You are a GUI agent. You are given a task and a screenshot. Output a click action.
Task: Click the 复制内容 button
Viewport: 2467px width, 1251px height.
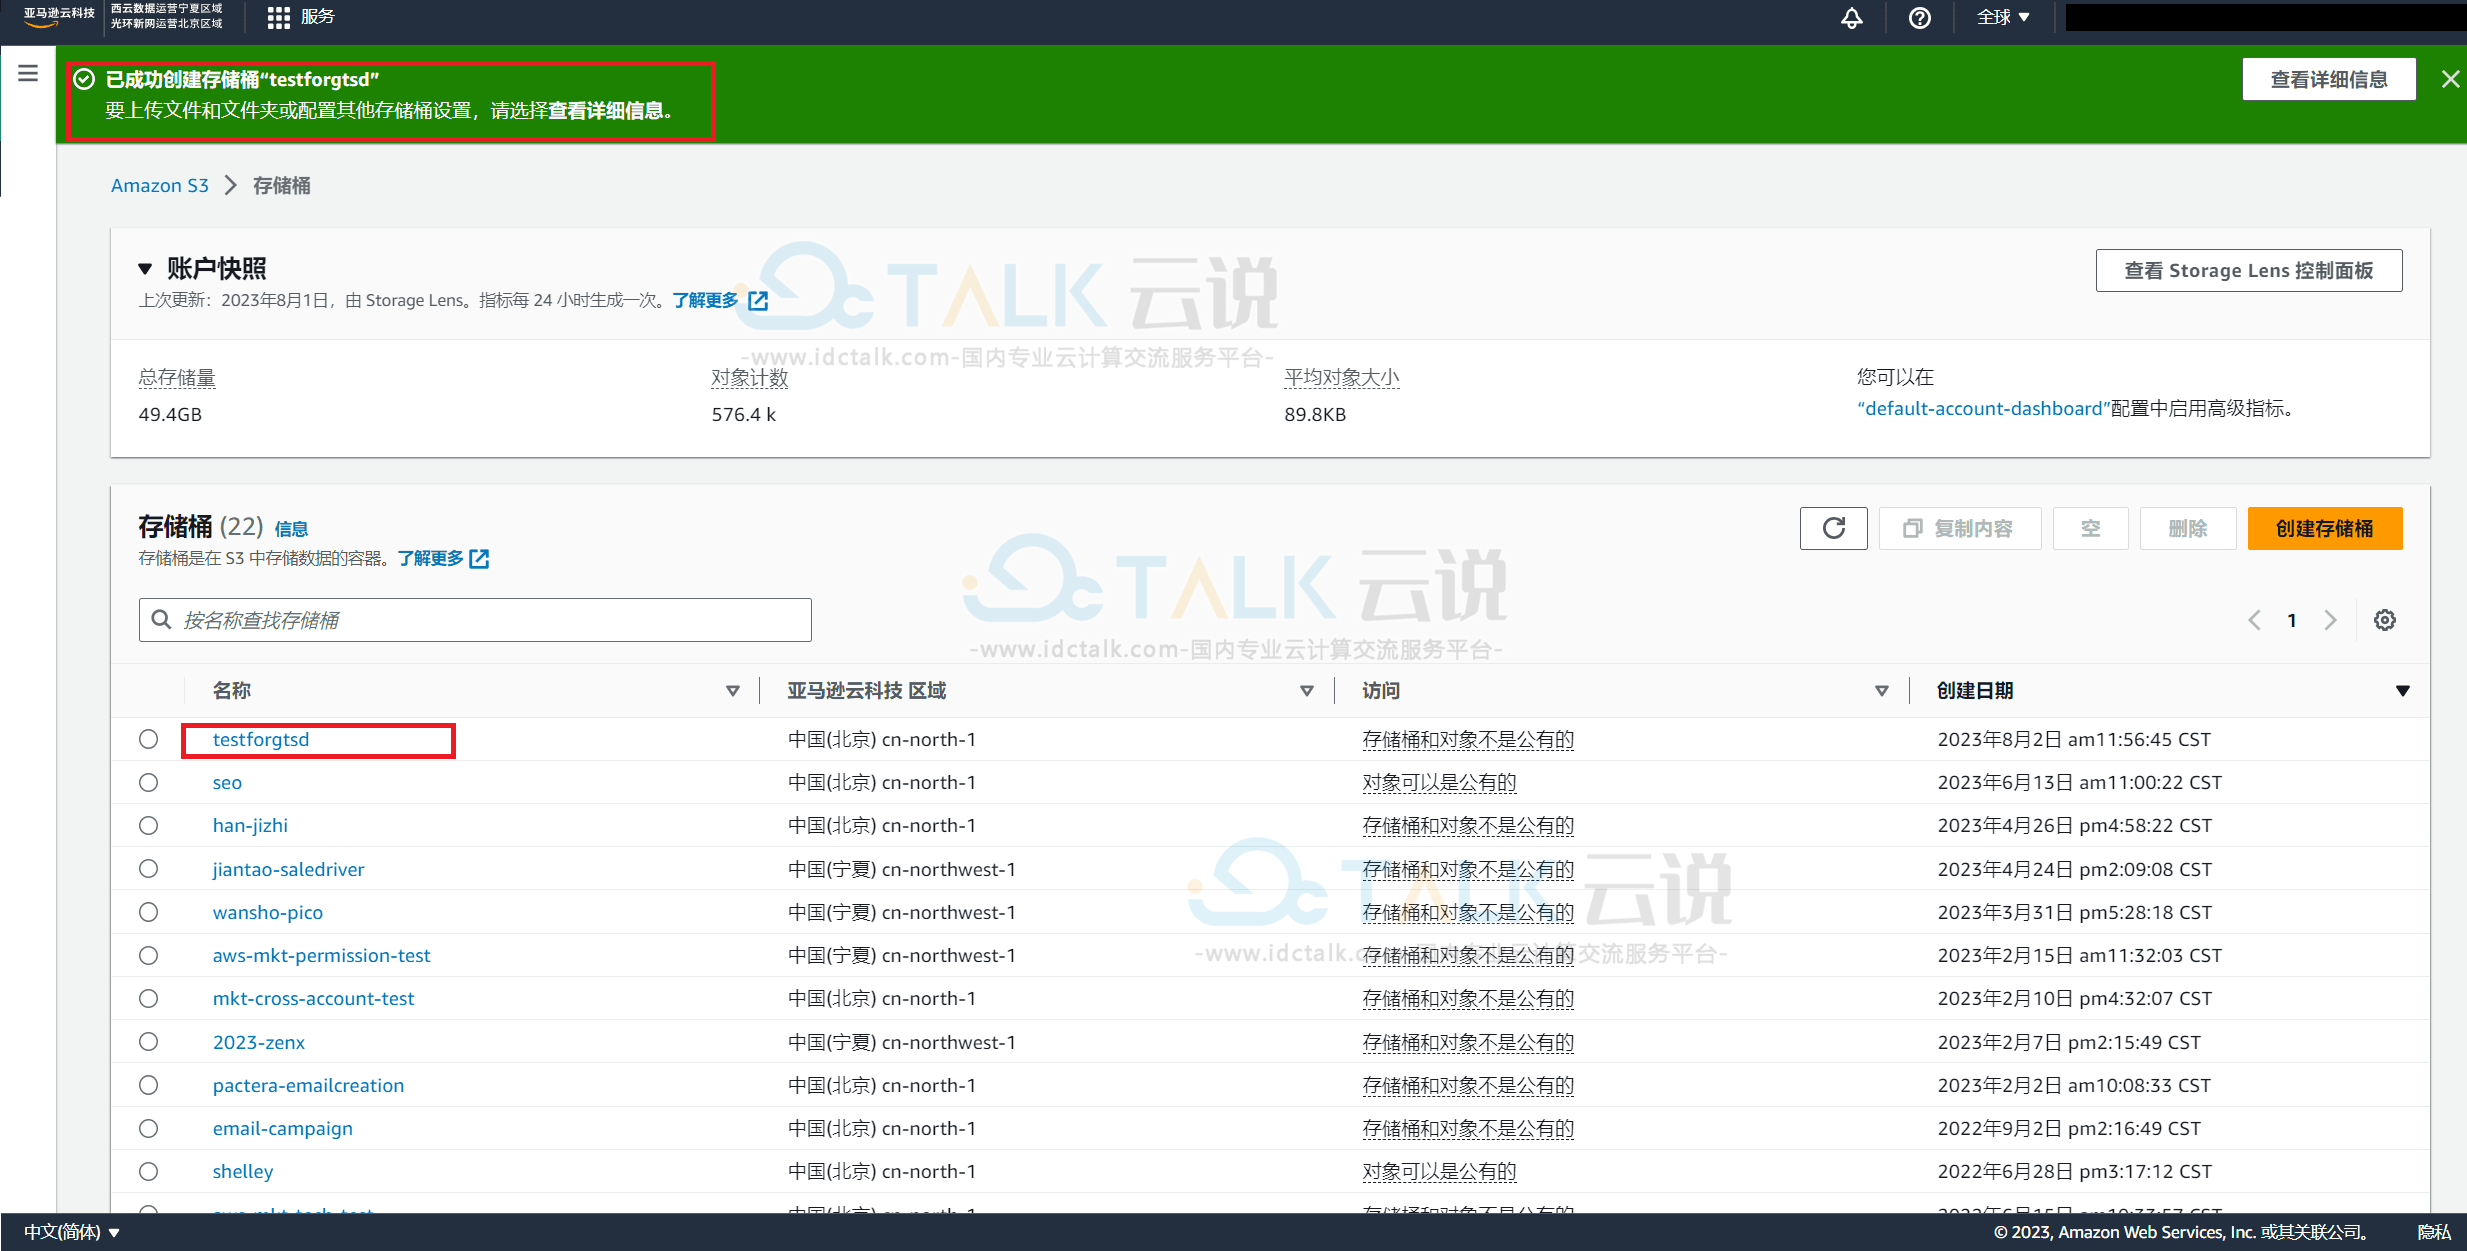coord(1959,528)
